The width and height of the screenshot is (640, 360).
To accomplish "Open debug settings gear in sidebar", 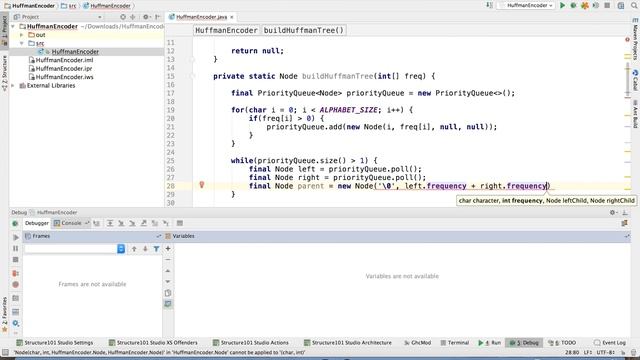I will tap(16, 323).
